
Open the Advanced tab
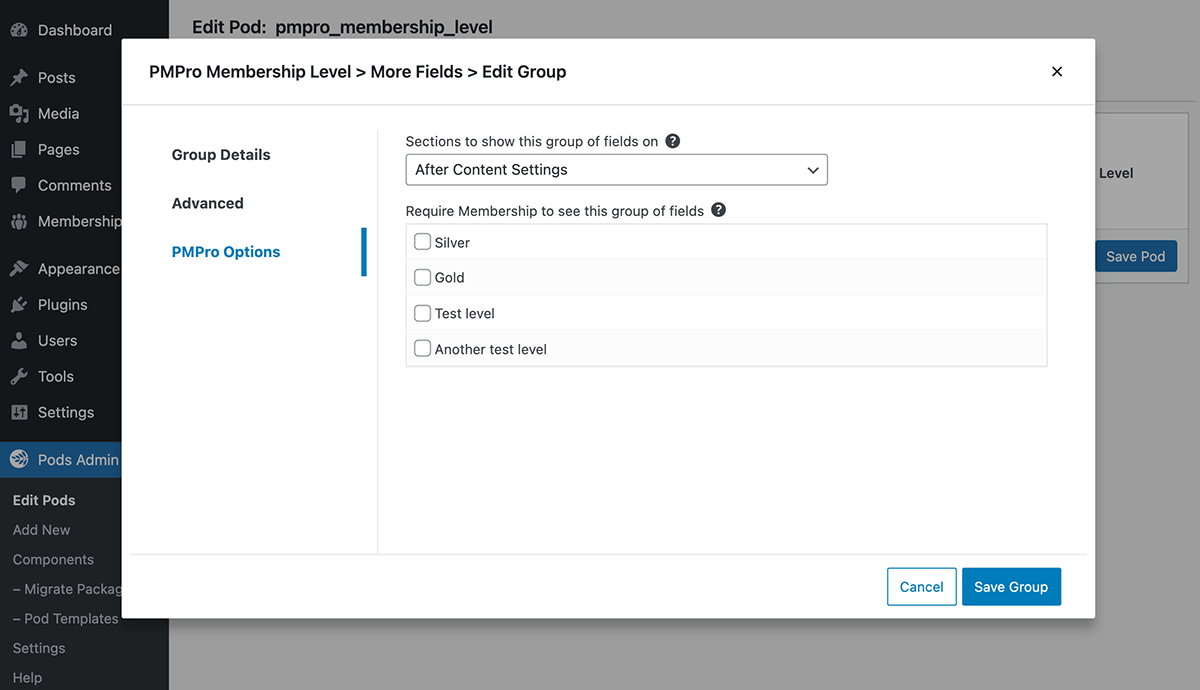tap(208, 203)
